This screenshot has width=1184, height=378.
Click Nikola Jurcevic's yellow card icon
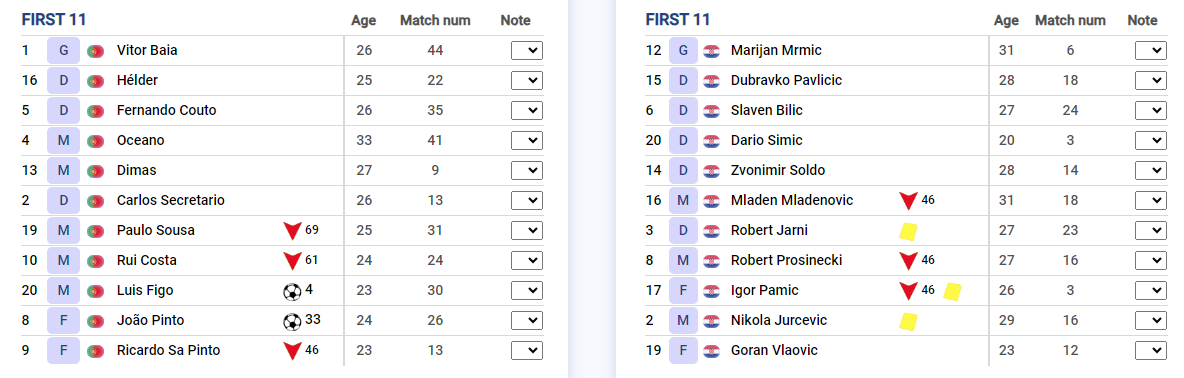point(908,321)
